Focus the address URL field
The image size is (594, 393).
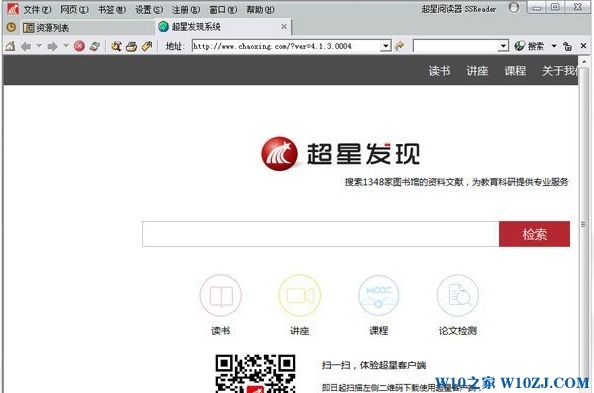point(286,46)
